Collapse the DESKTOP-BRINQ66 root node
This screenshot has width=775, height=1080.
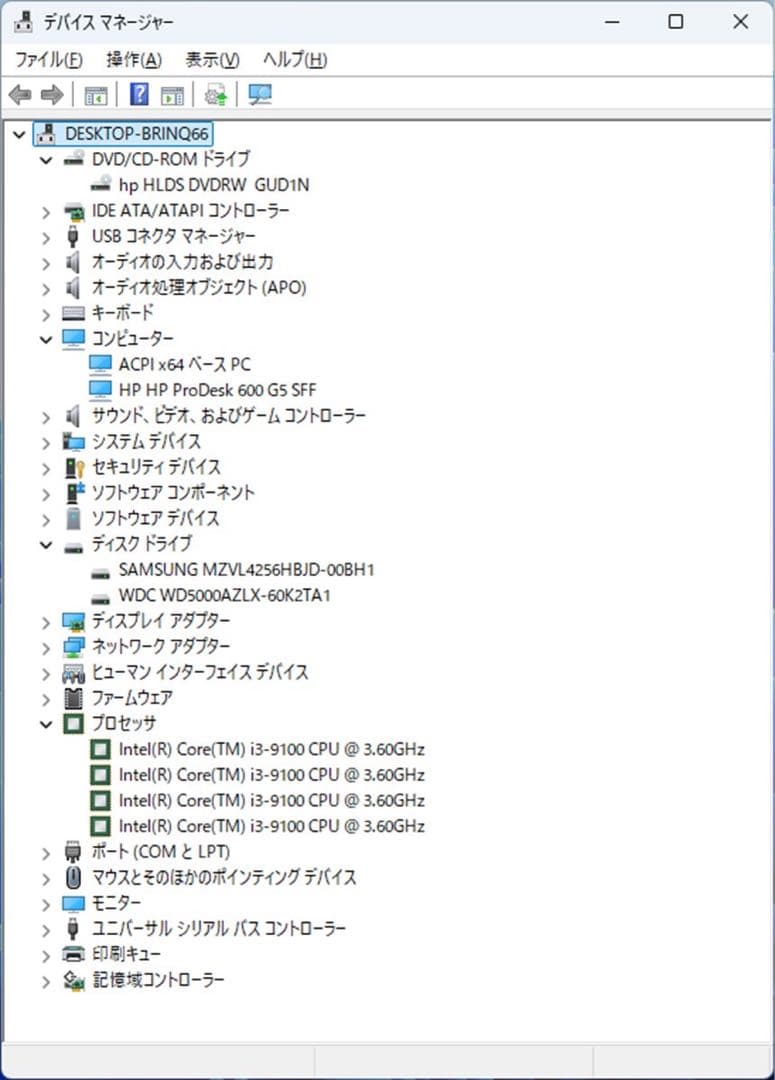(19, 134)
